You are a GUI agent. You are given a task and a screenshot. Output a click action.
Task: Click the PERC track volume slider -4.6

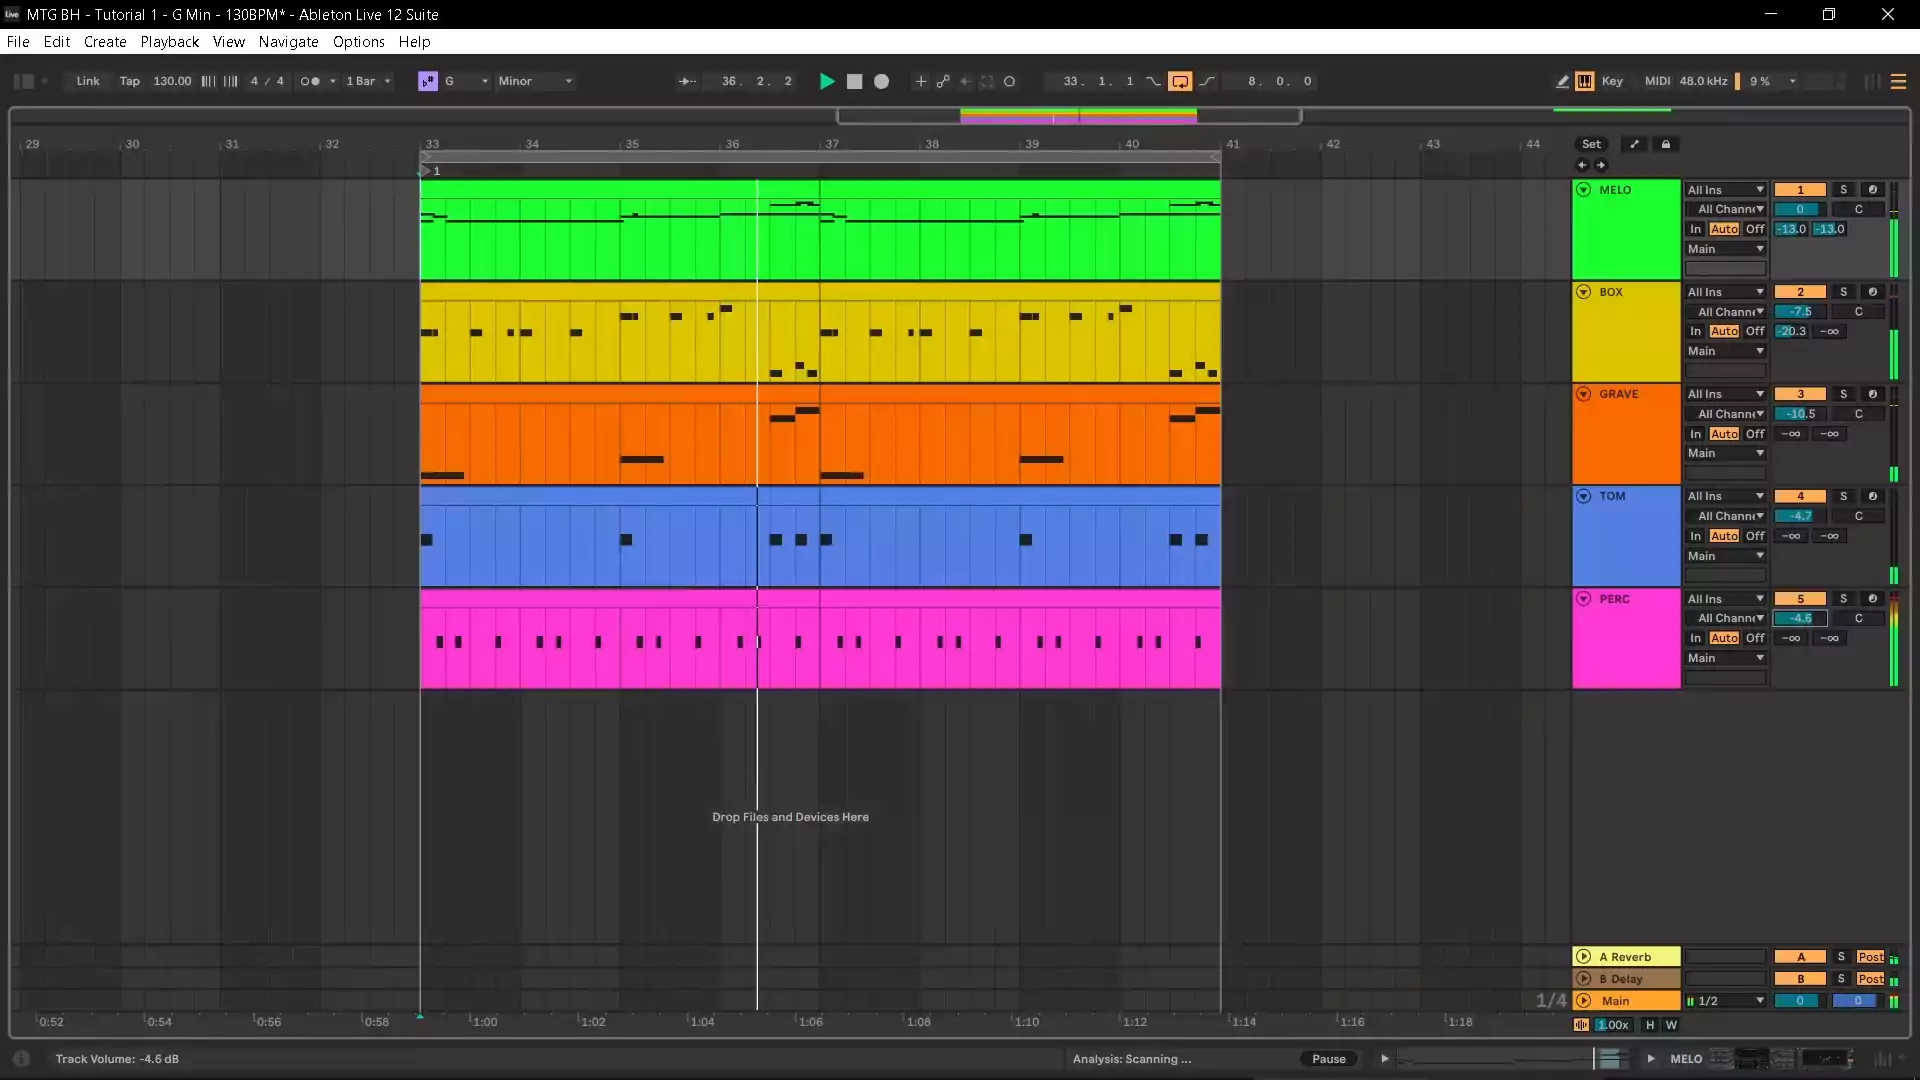pyautogui.click(x=1800, y=618)
